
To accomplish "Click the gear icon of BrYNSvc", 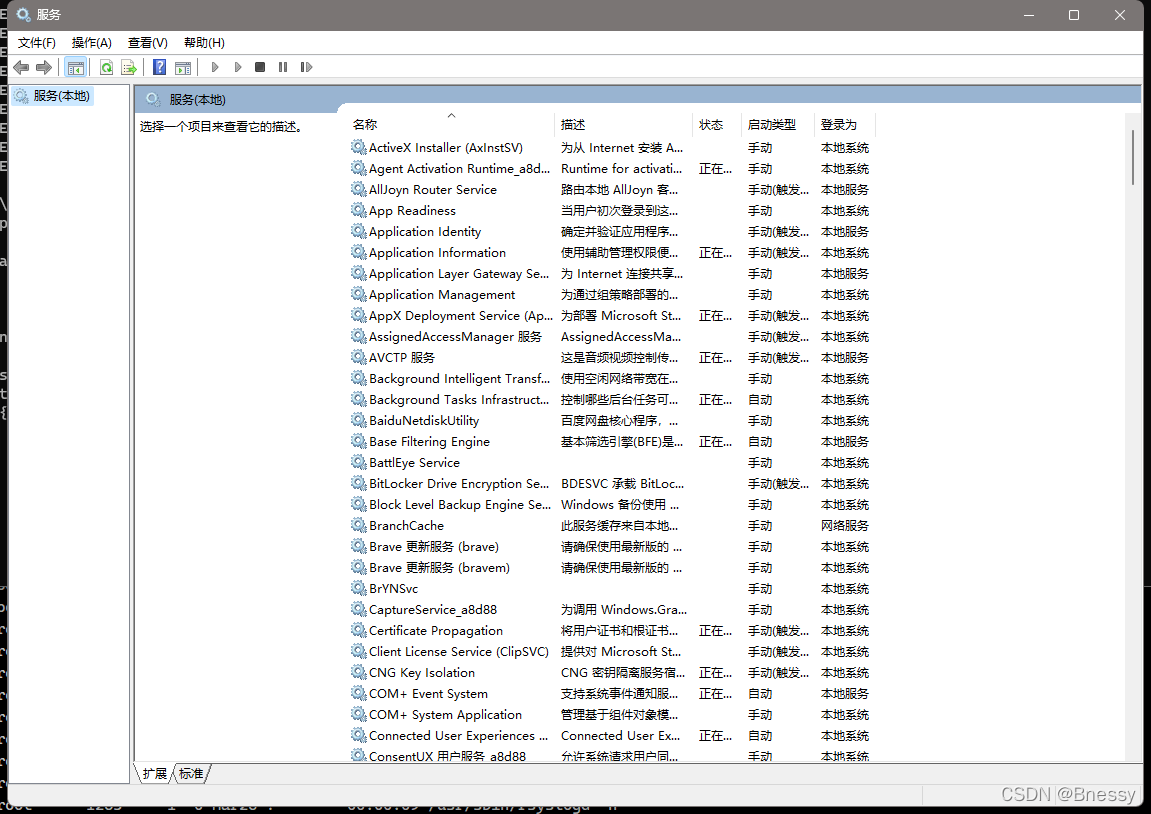I will [x=359, y=589].
